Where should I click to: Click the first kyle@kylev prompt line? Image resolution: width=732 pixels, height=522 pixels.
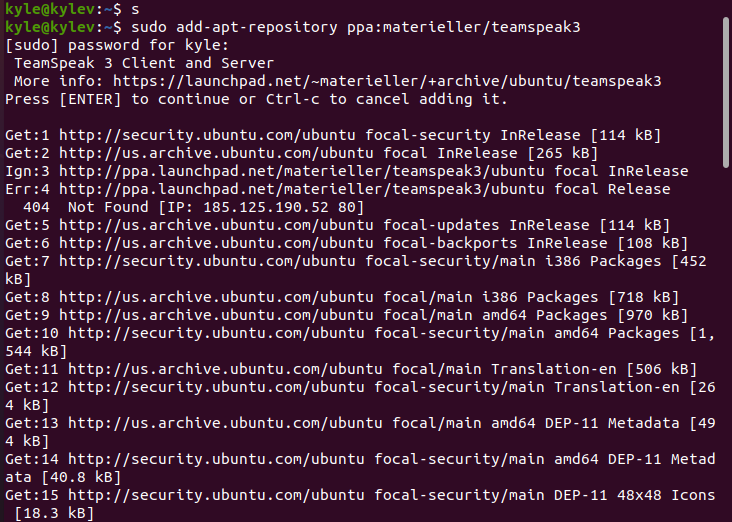72,9
